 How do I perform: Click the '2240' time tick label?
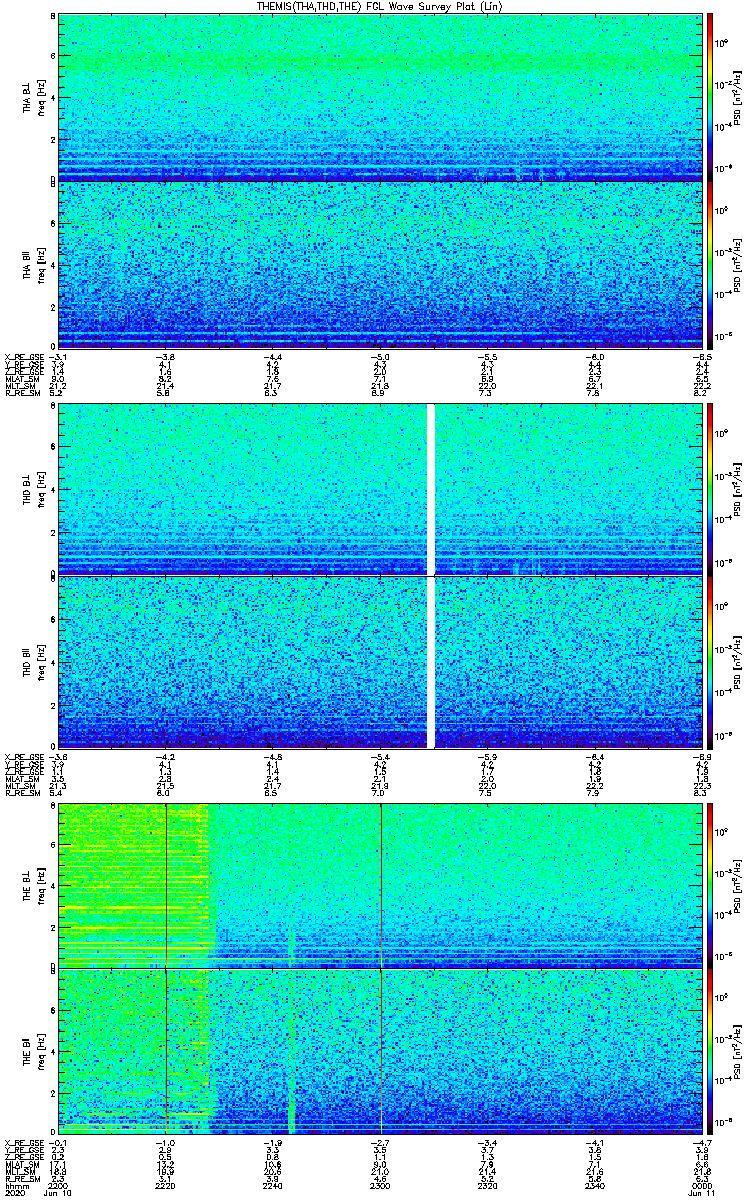272,1186
